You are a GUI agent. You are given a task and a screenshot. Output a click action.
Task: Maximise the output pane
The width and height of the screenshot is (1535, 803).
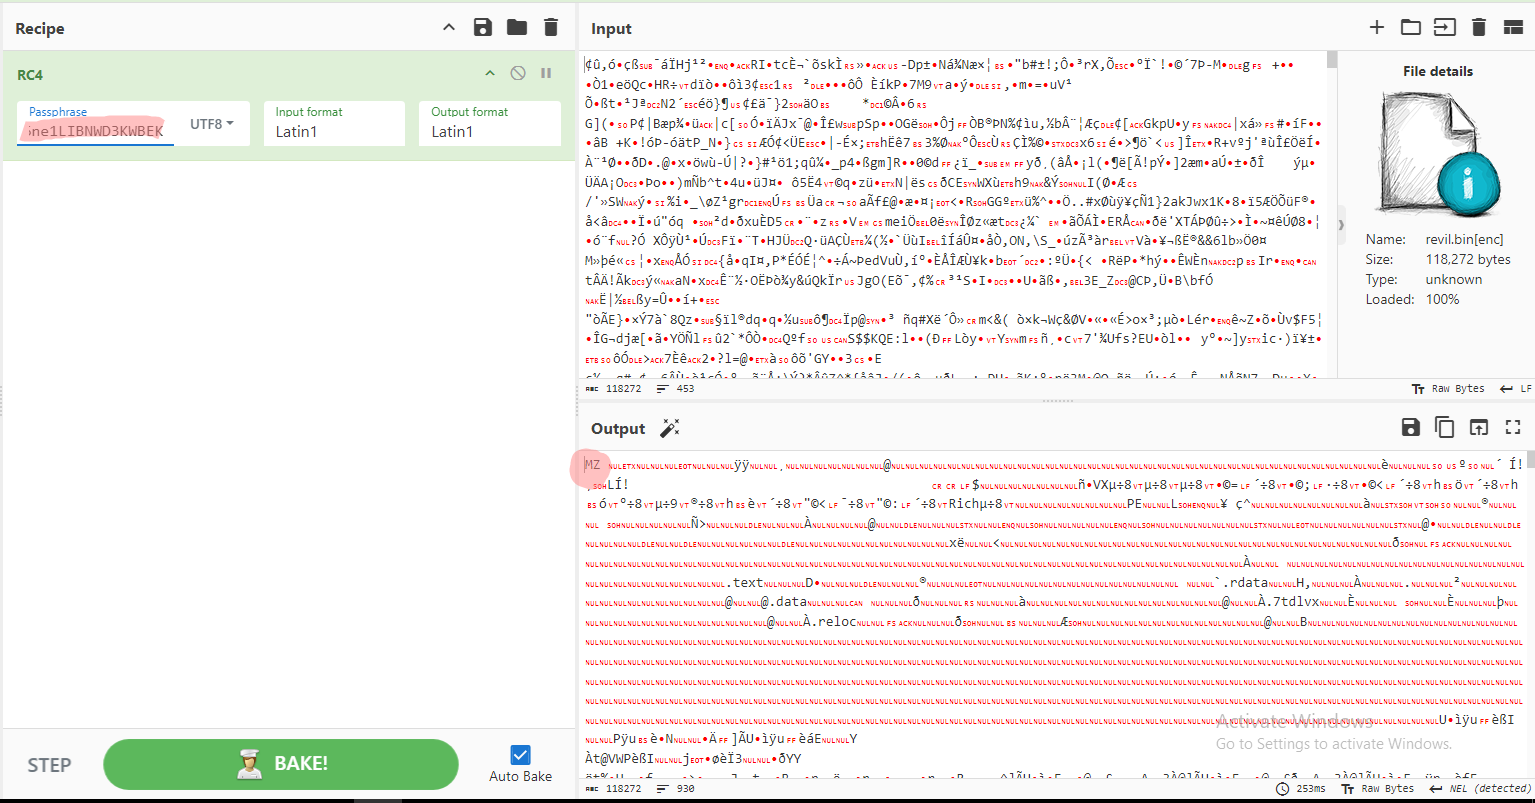pos(1512,428)
